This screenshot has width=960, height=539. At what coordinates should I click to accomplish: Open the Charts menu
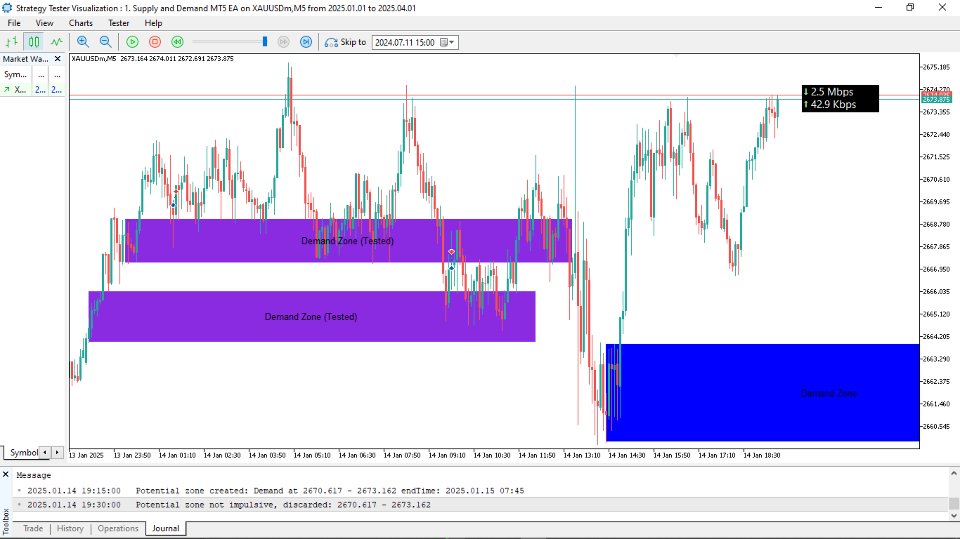81,23
